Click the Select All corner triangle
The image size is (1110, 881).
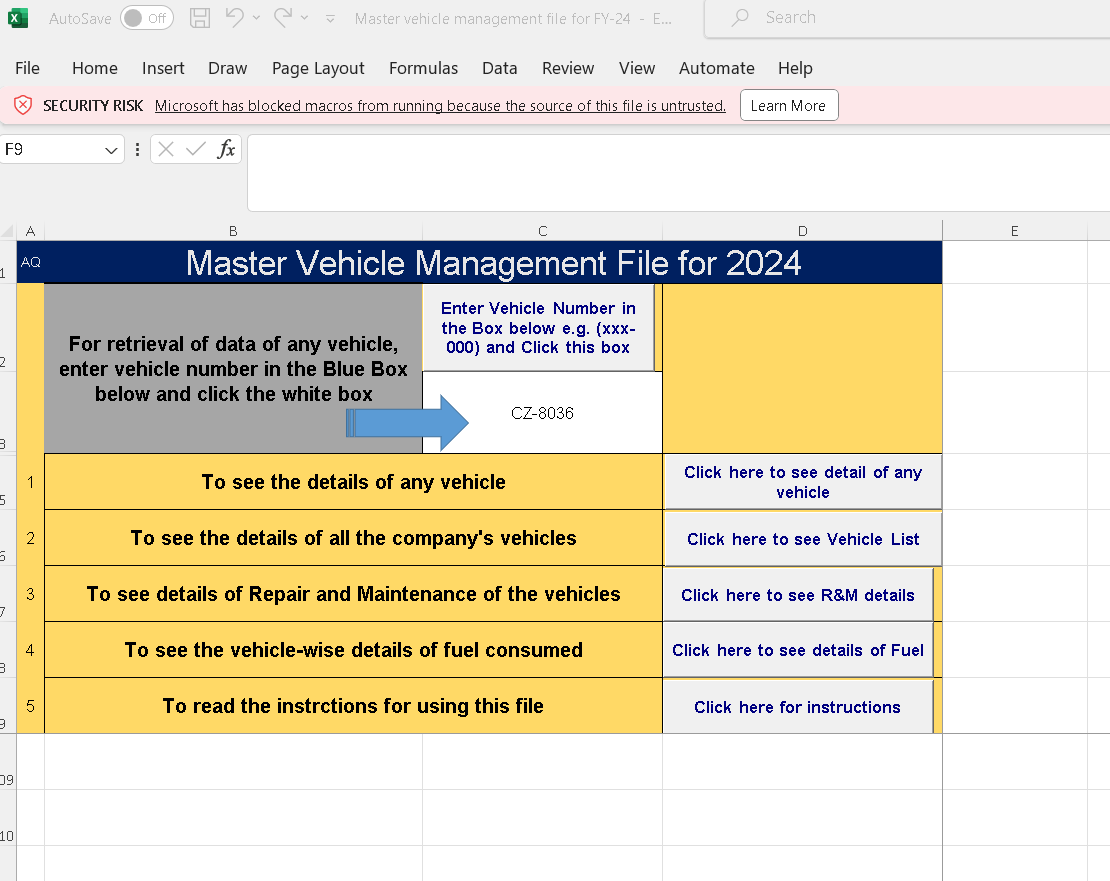pos(8,231)
